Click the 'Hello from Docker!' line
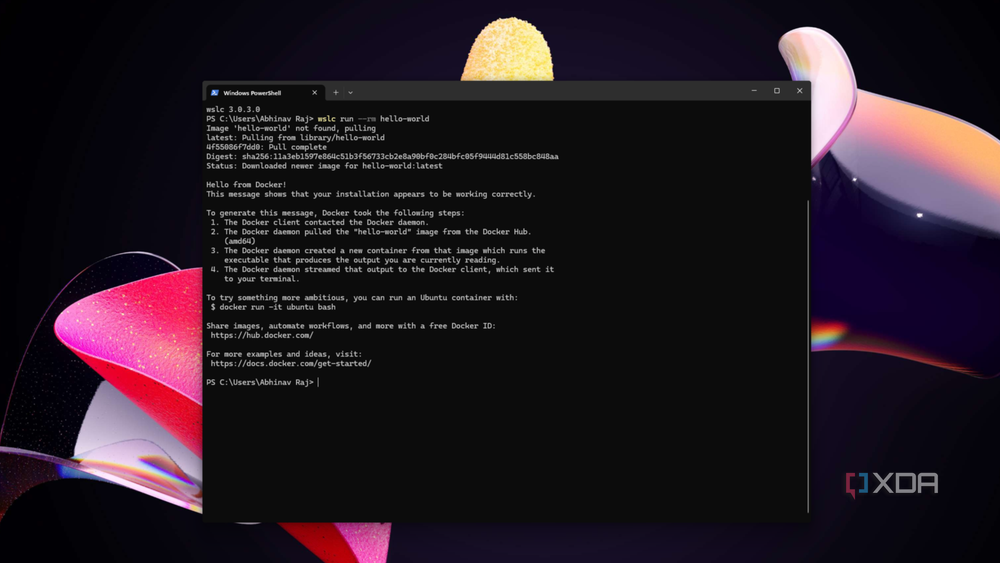This screenshot has height=563, width=1000. pos(246,185)
